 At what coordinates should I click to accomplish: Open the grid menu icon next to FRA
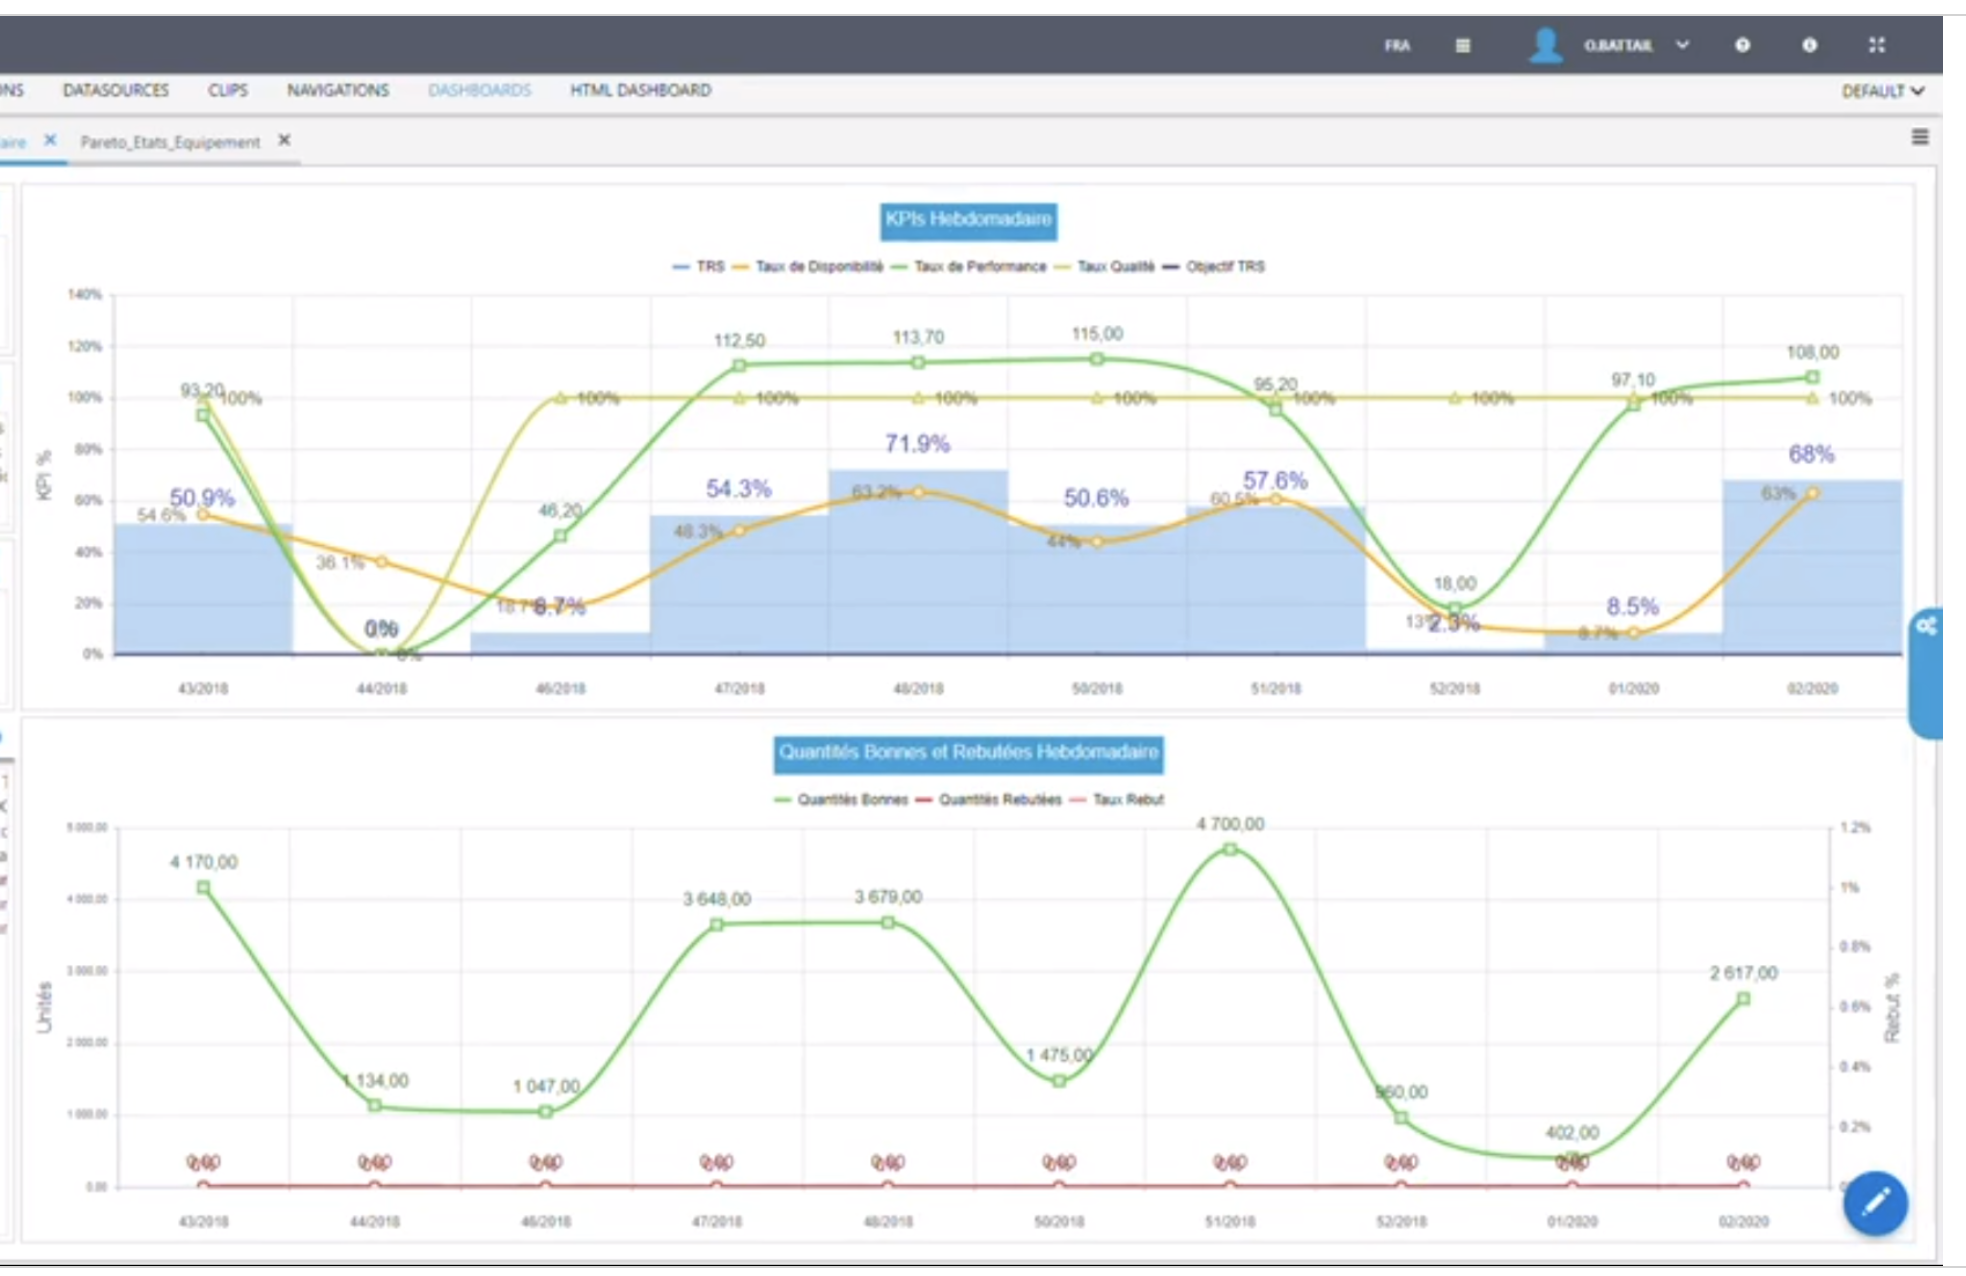[x=1462, y=45]
